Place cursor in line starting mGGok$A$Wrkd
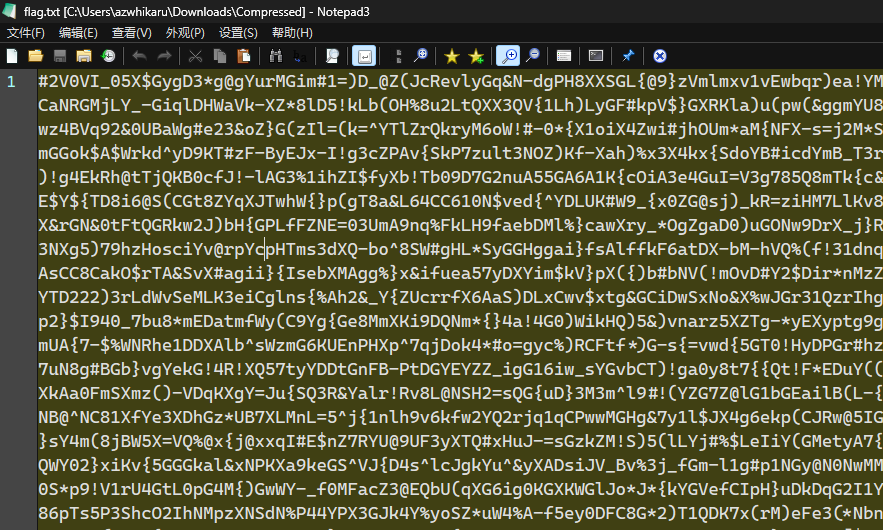The height and width of the screenshot is (530, 883). (460, 153)
